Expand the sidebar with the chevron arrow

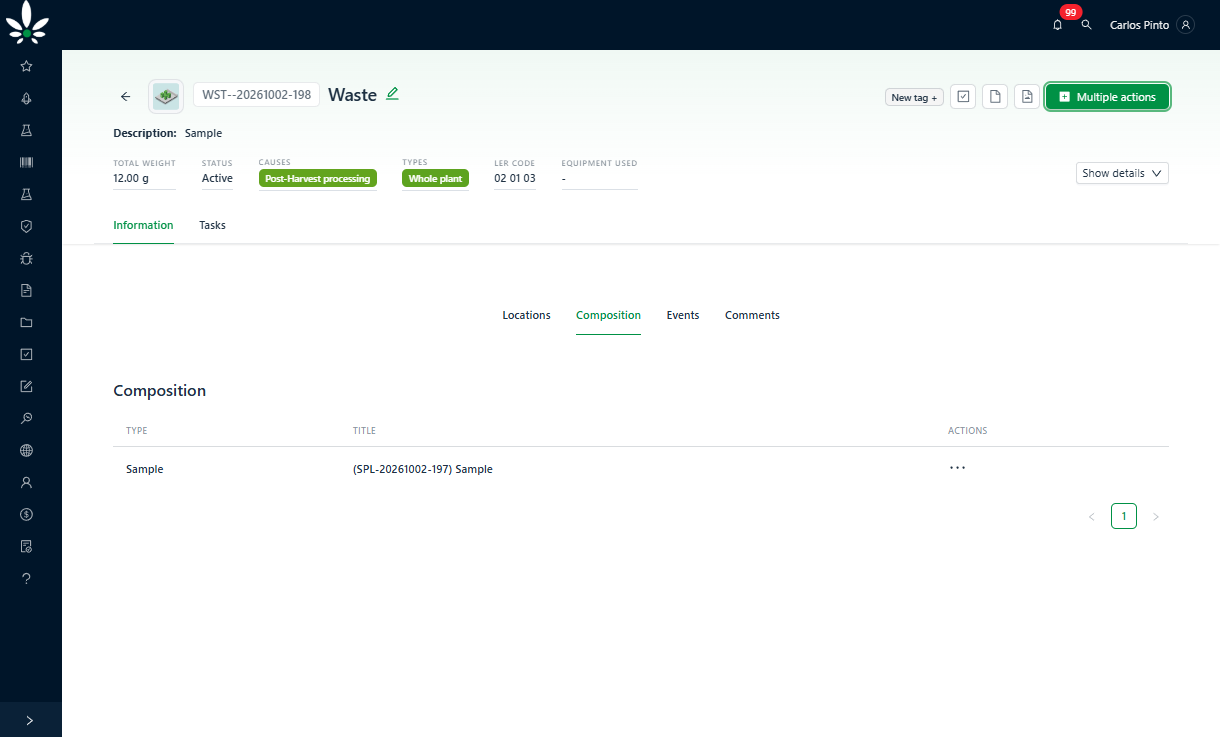tap(30, 720)
